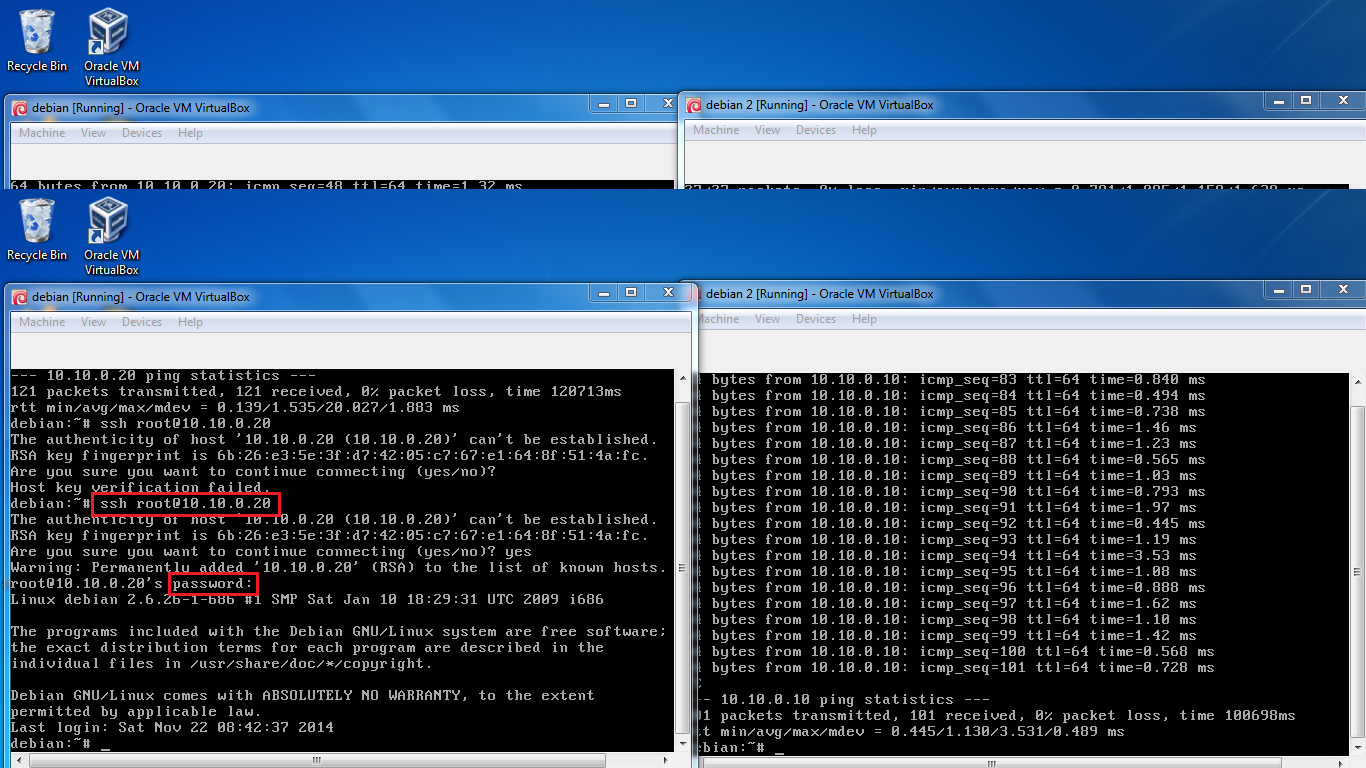Maximize the debian ssh session window
This screenshot has height=768, width=1366.
coord(631,292)
